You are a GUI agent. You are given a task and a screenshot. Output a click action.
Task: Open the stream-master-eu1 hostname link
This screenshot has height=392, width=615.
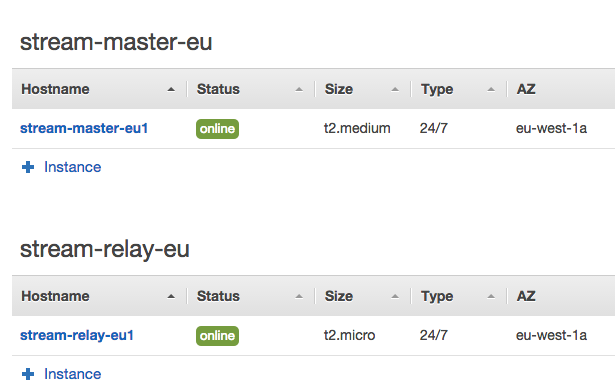[x=84, y=128]
